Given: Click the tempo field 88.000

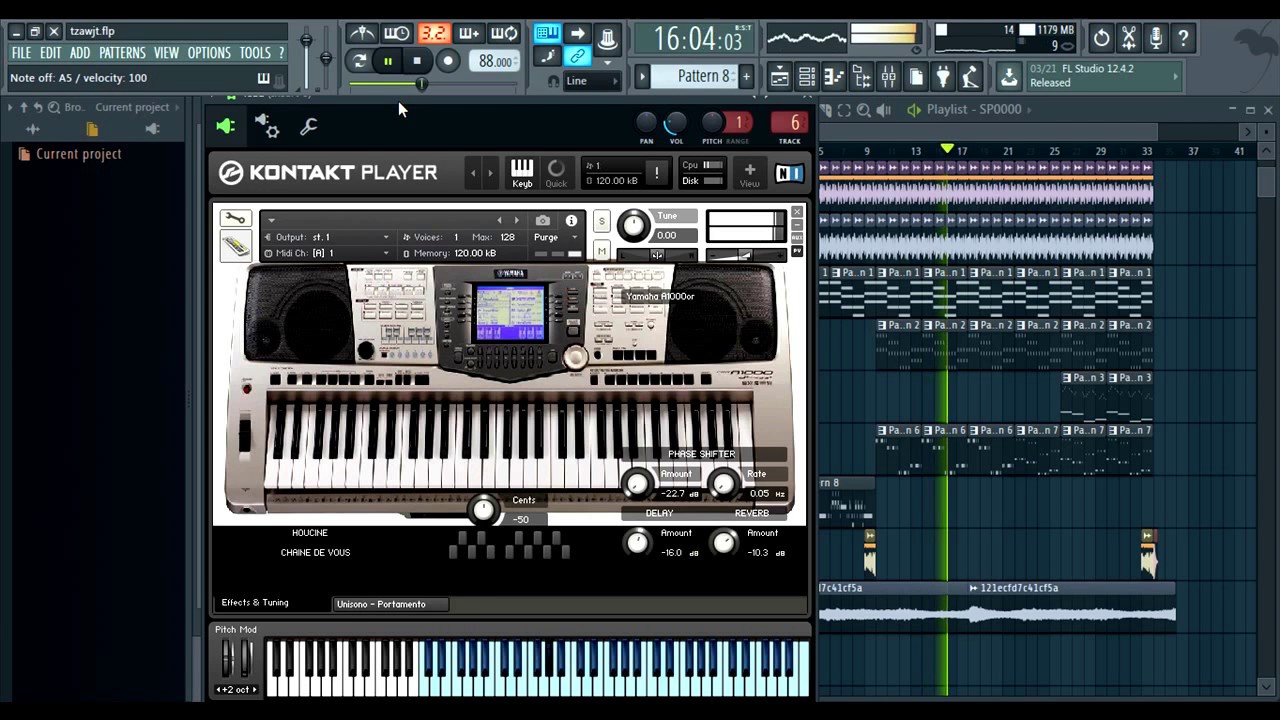Looking at the screenshot, I should tap(494, 61).
